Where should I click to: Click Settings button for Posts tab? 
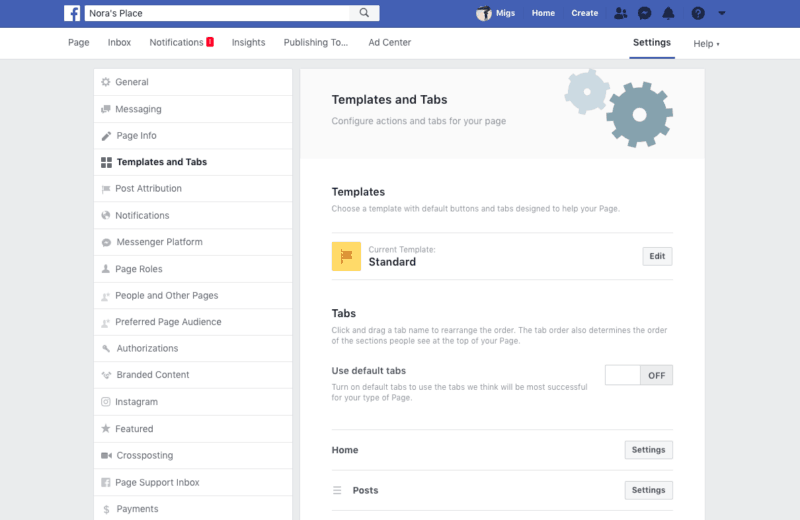648,490
